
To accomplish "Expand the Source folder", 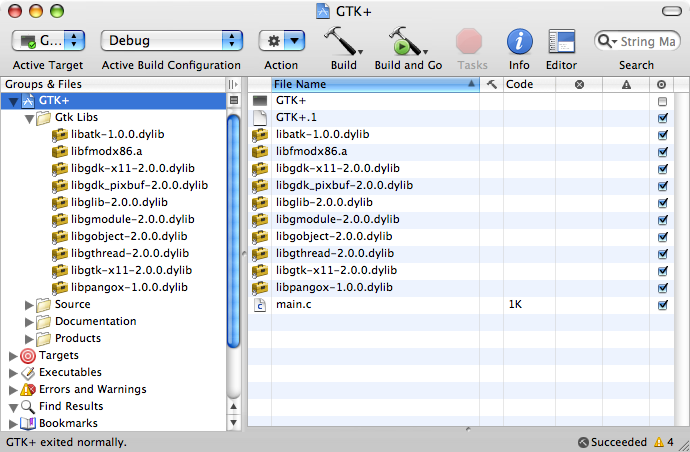I will click(29, 304).
